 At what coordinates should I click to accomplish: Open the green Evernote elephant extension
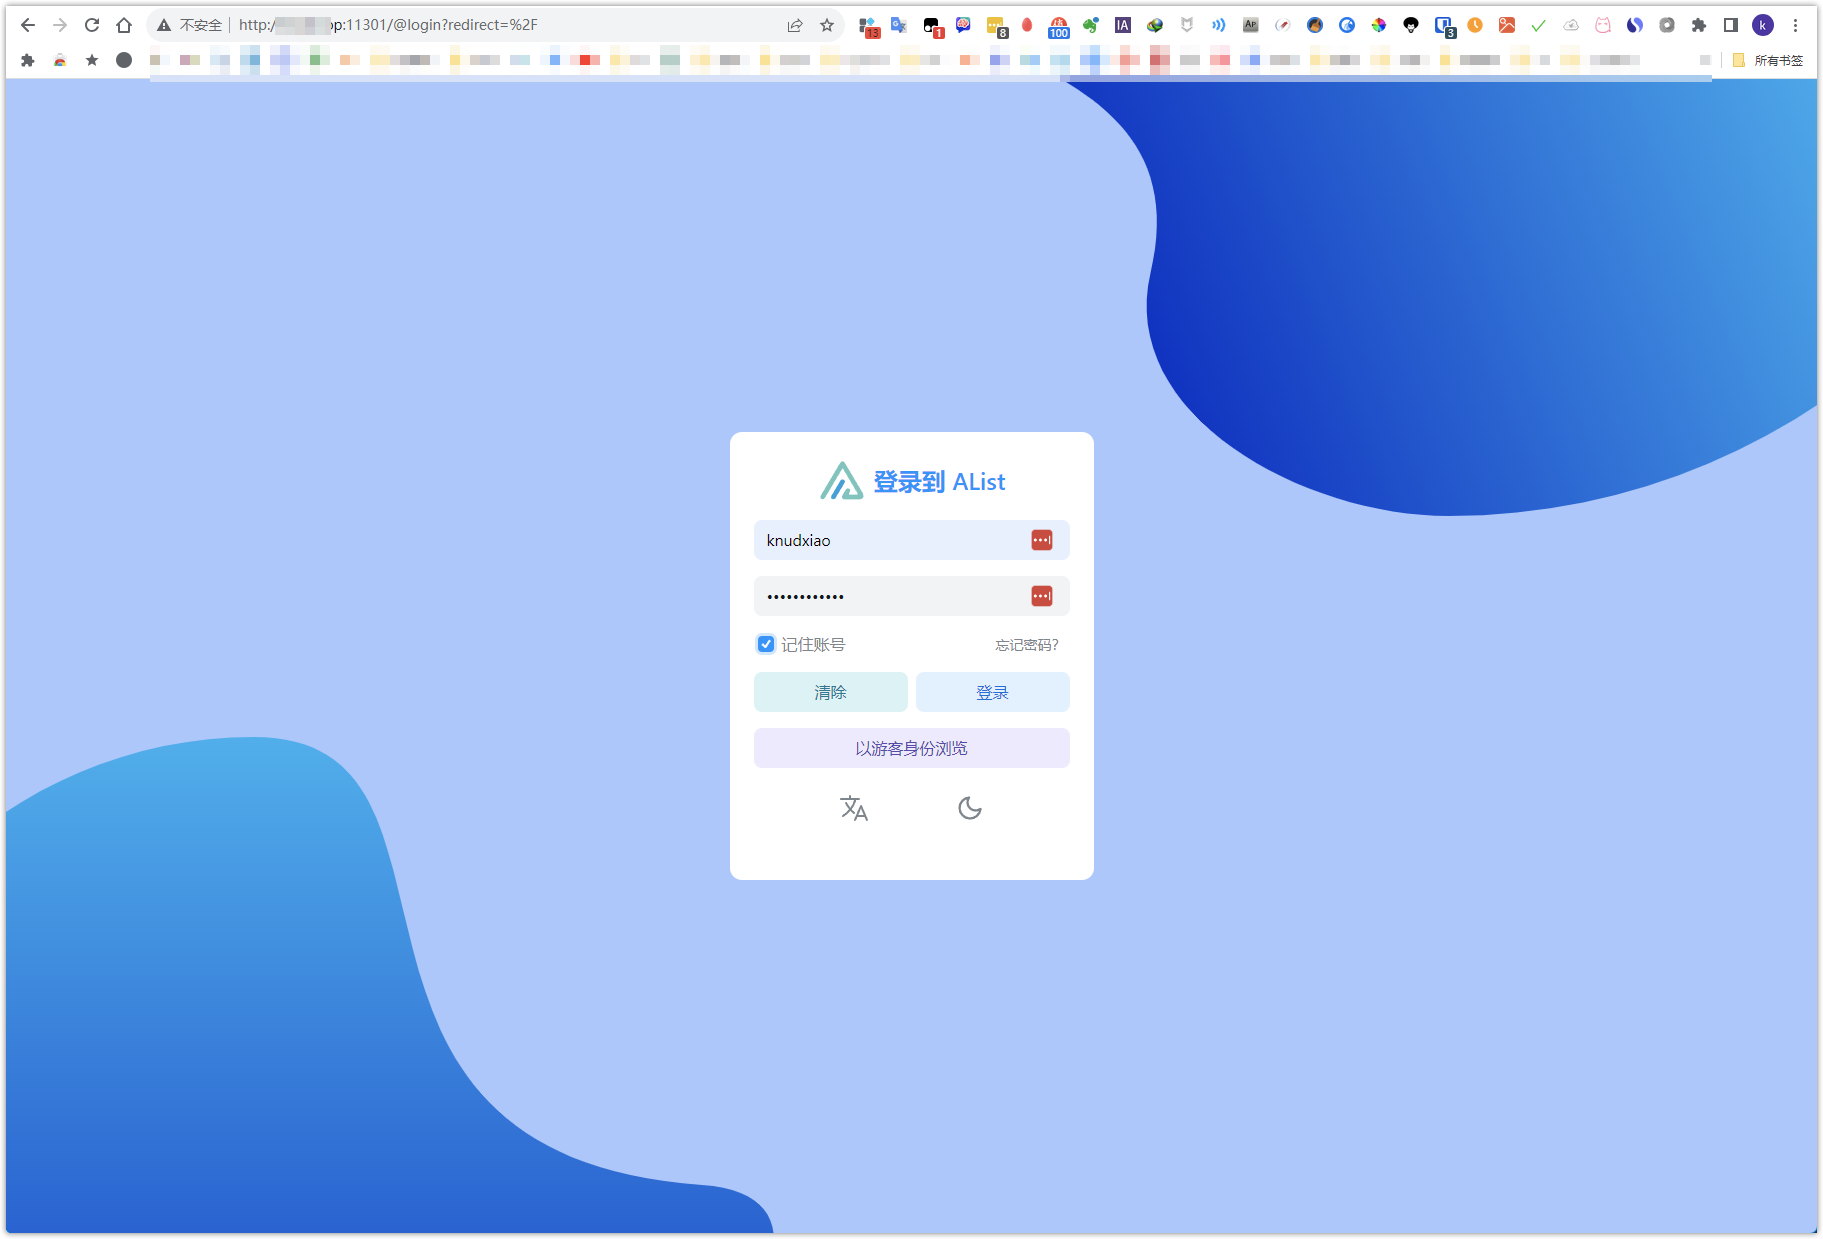pos(1091,25)
